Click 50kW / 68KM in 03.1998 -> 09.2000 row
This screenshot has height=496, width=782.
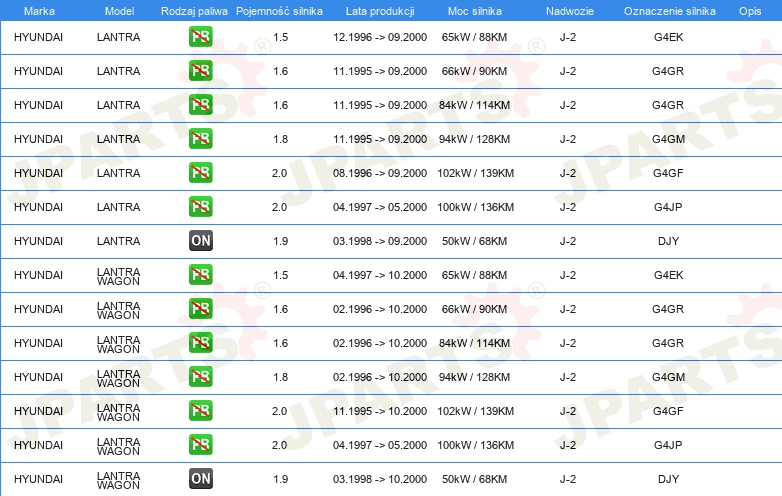click(x=474, y=241)
